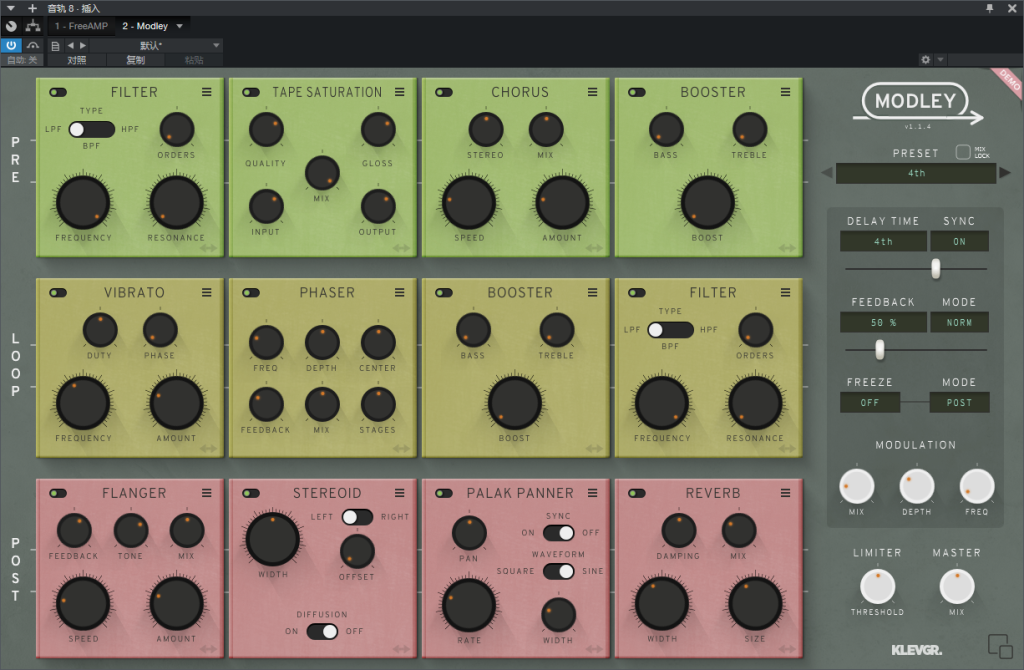Viewport: 1024px width, 670px height.
Task: Expand dropdown next to settings gear
Action: 940,59
